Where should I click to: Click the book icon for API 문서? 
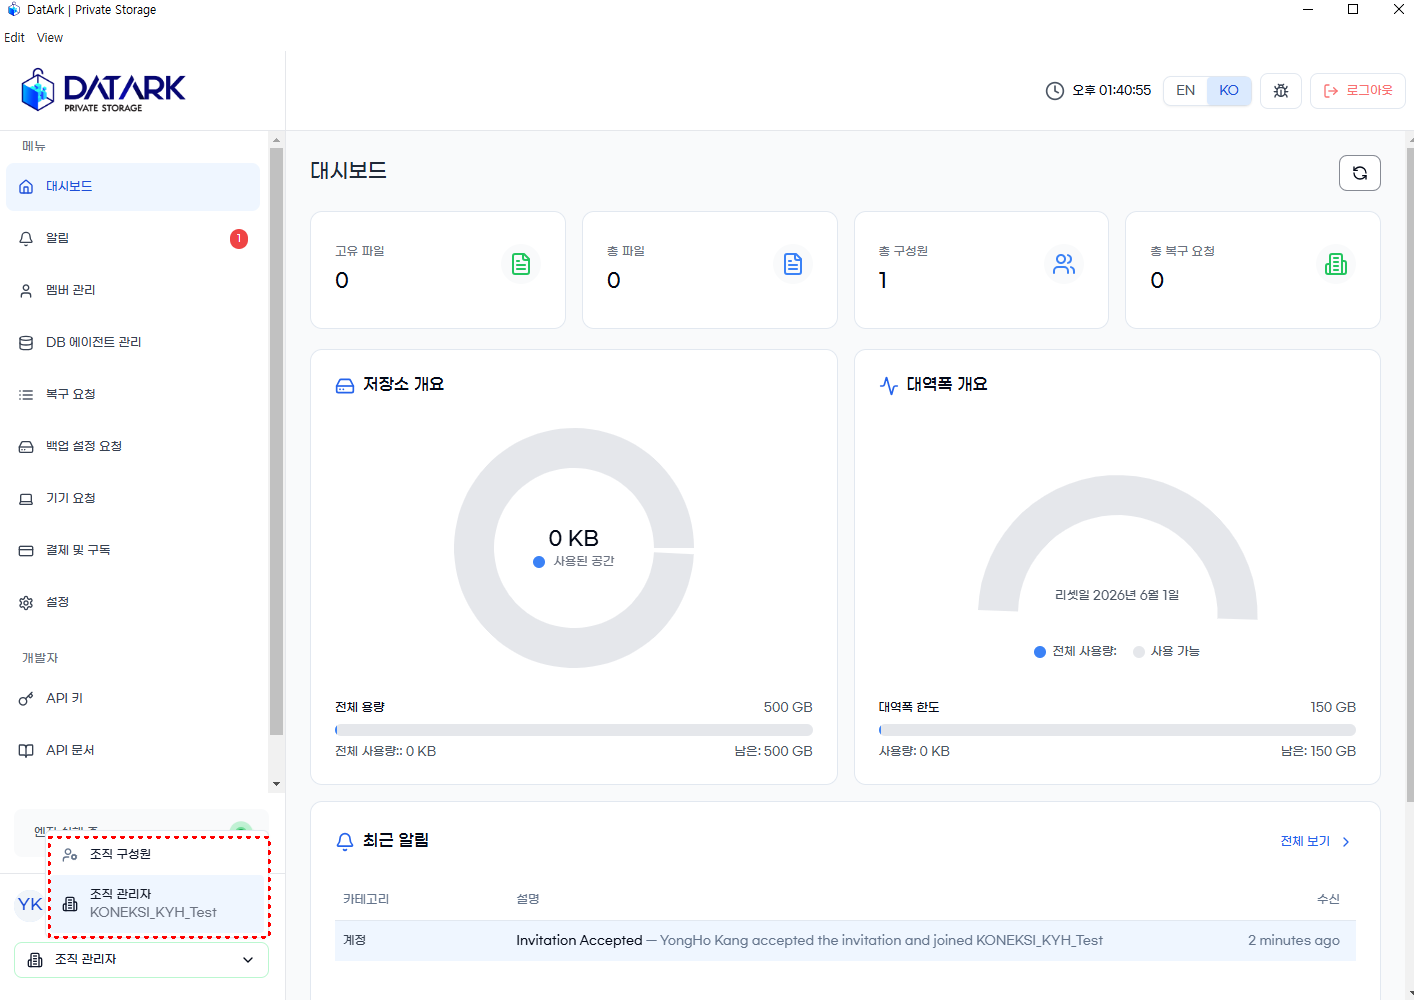pos(26,751)
